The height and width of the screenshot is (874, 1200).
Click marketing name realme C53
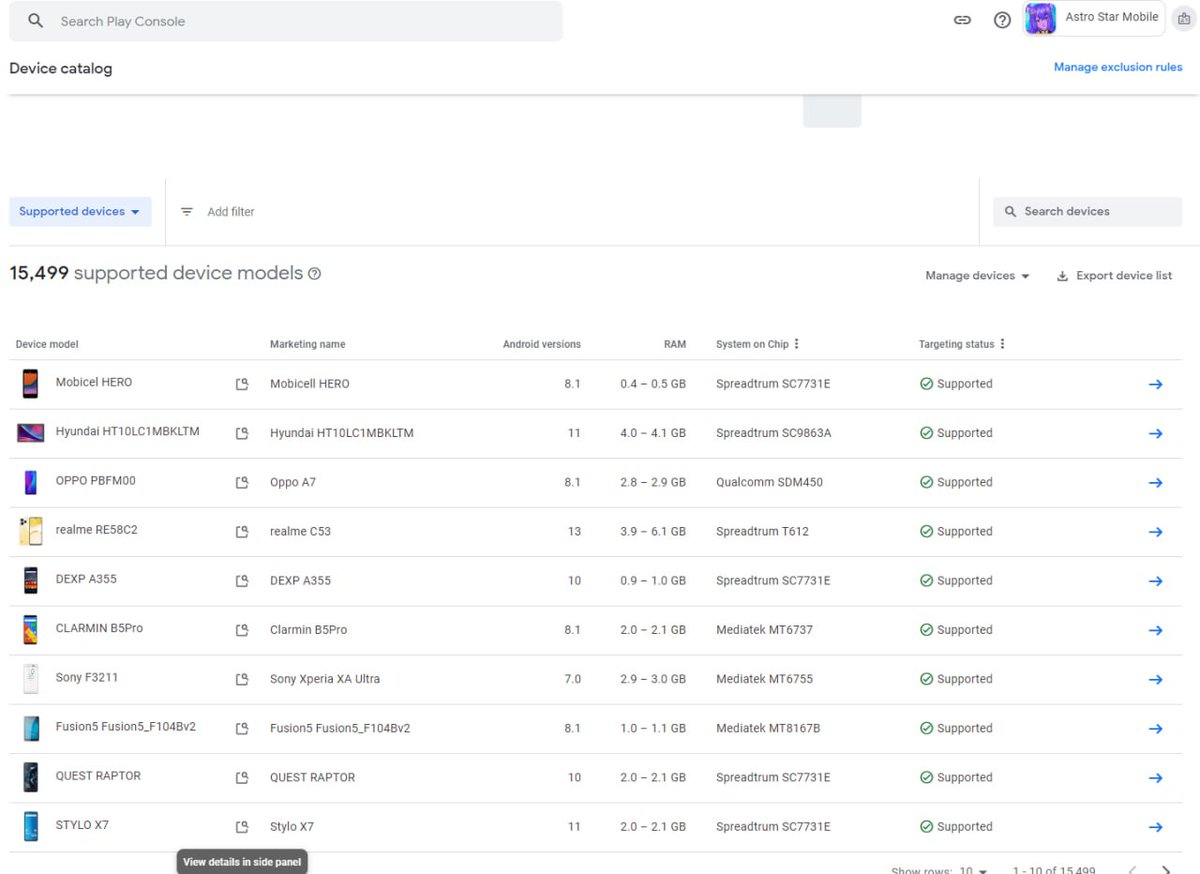click(300, 531)
